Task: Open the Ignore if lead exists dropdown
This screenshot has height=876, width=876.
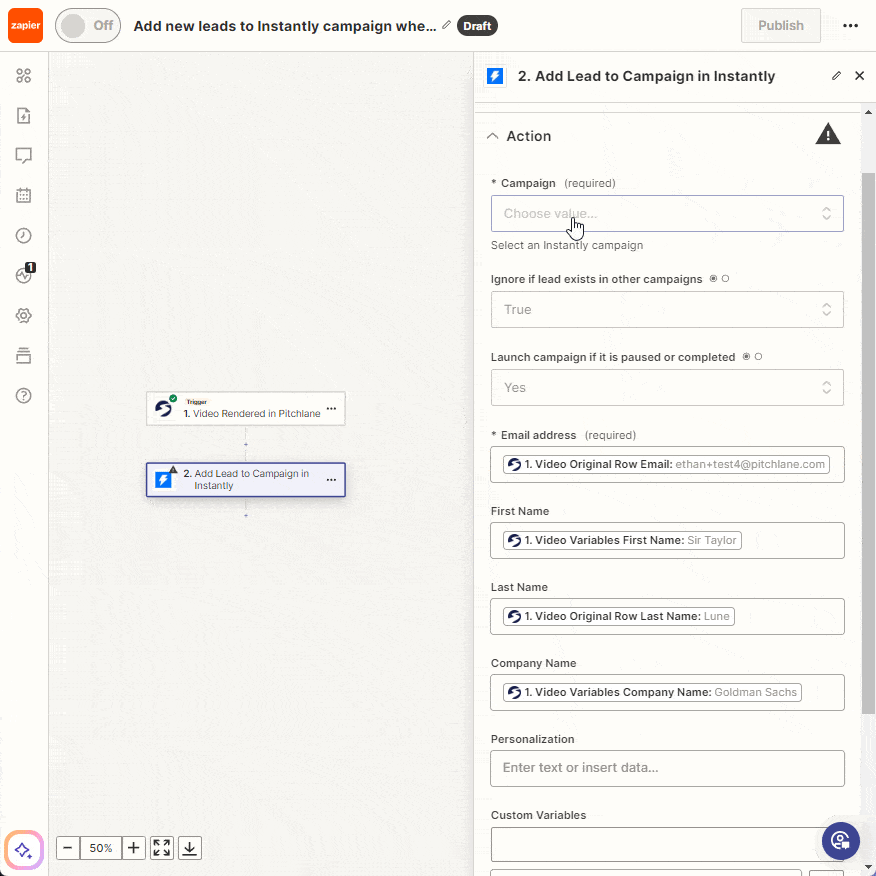Action: tap(667, 310)
